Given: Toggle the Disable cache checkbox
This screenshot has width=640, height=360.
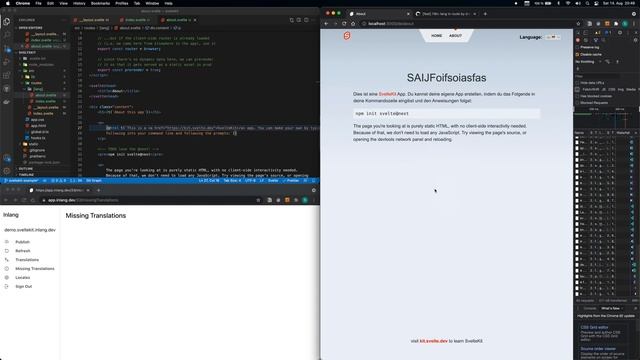Looking at the screenshot, I should pos(577,54).
